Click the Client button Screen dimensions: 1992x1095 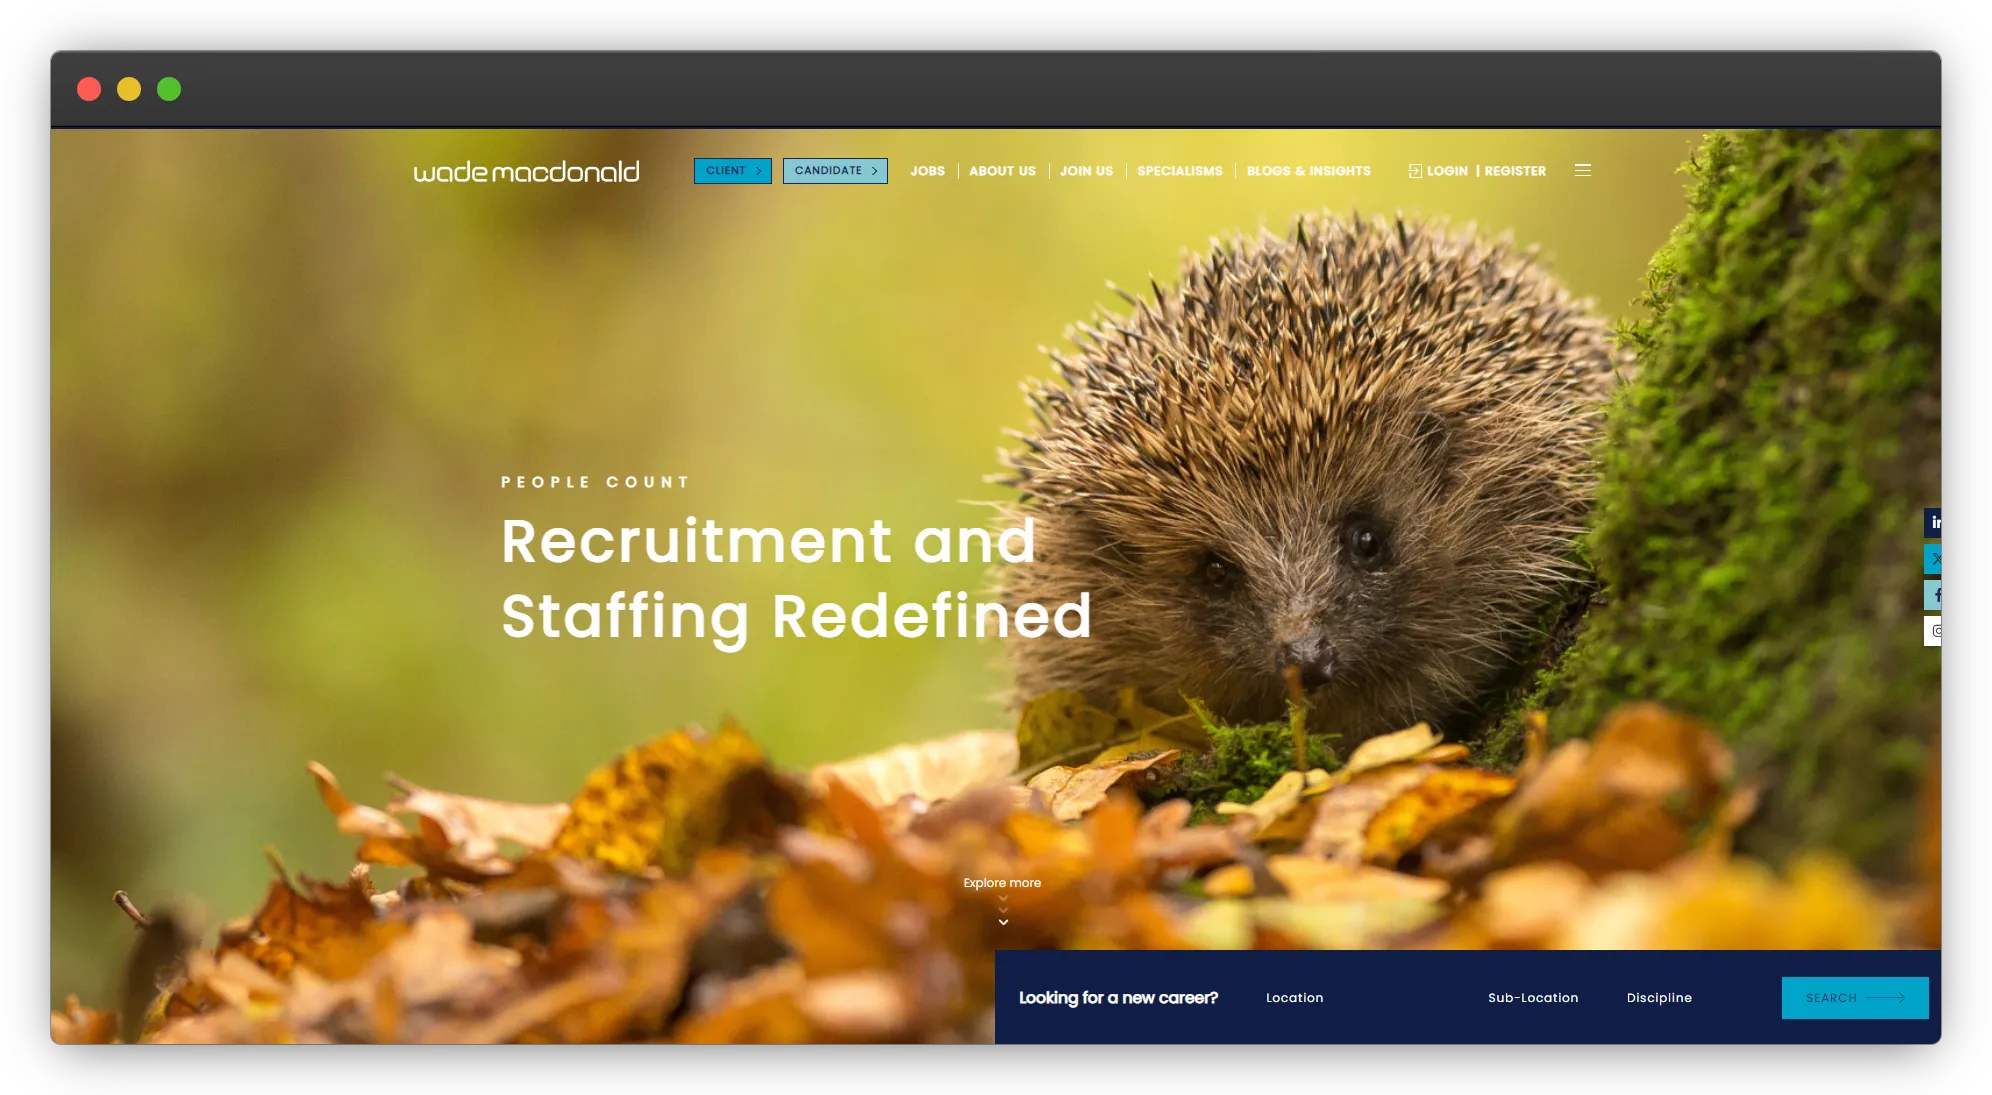732,171
